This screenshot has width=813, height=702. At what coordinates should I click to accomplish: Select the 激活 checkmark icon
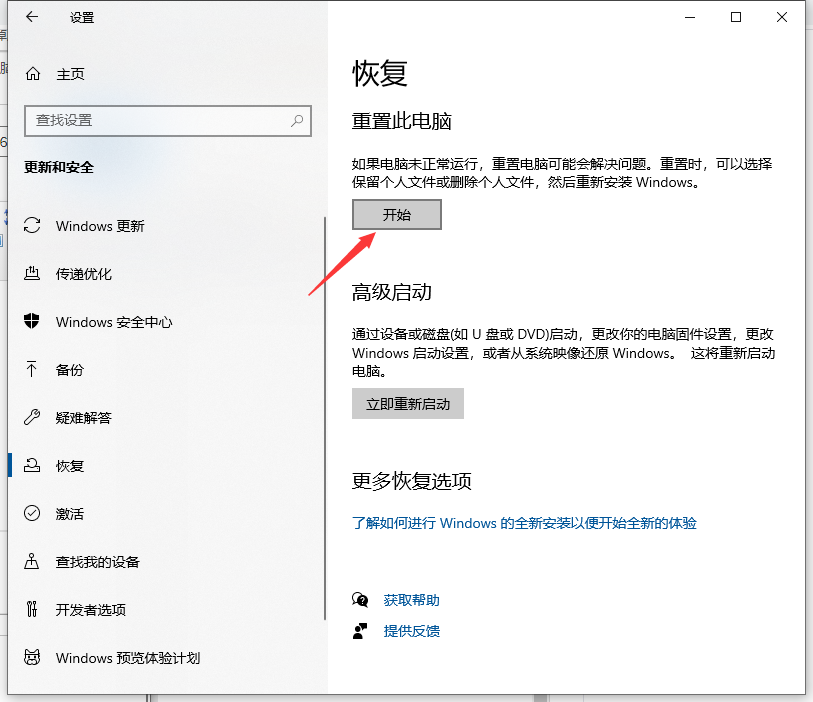[33, 514]
